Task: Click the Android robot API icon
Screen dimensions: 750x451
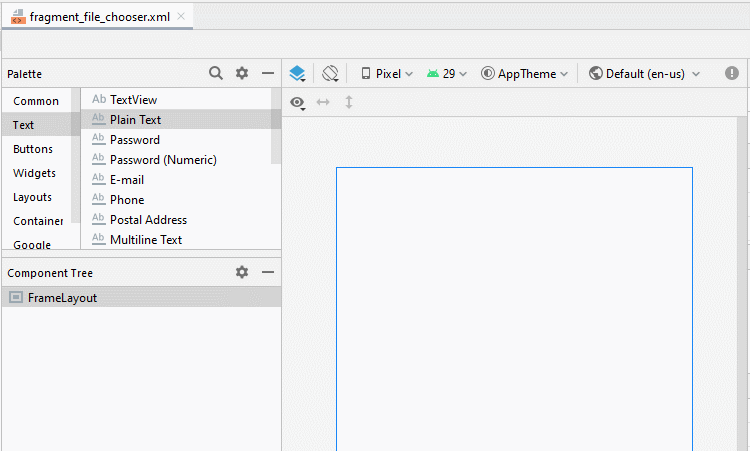Action: tap(433, 73)
